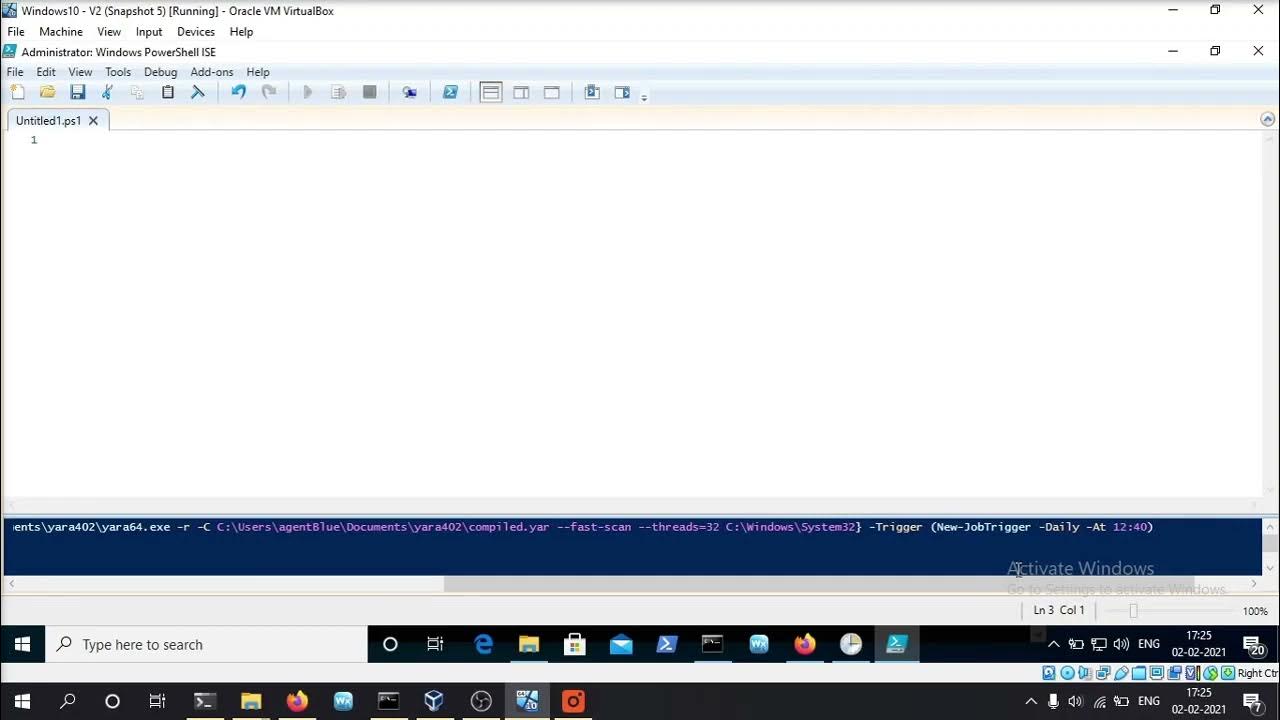Open the VirtualBox Machine menu
Viewport: 1280px width, 720px height.
point(61,32)
